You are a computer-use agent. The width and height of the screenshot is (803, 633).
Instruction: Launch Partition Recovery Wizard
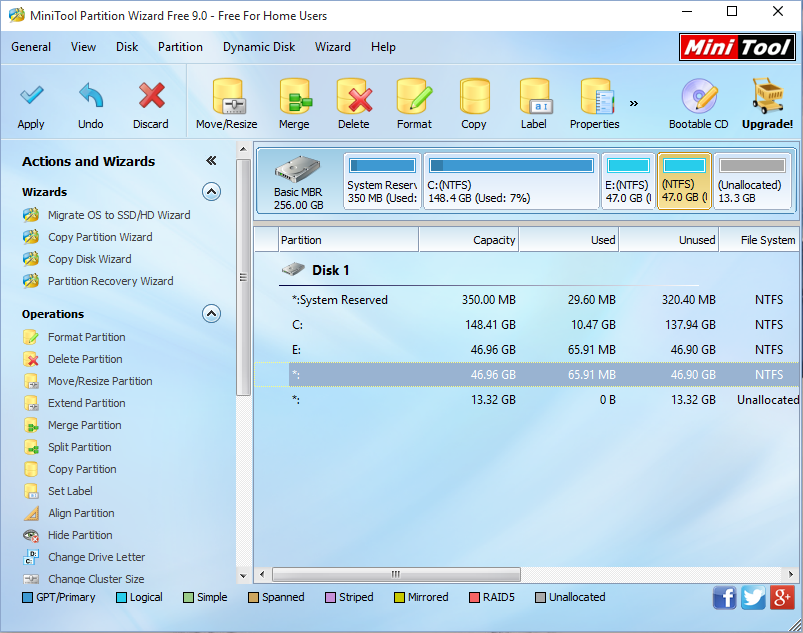(111, 281)
